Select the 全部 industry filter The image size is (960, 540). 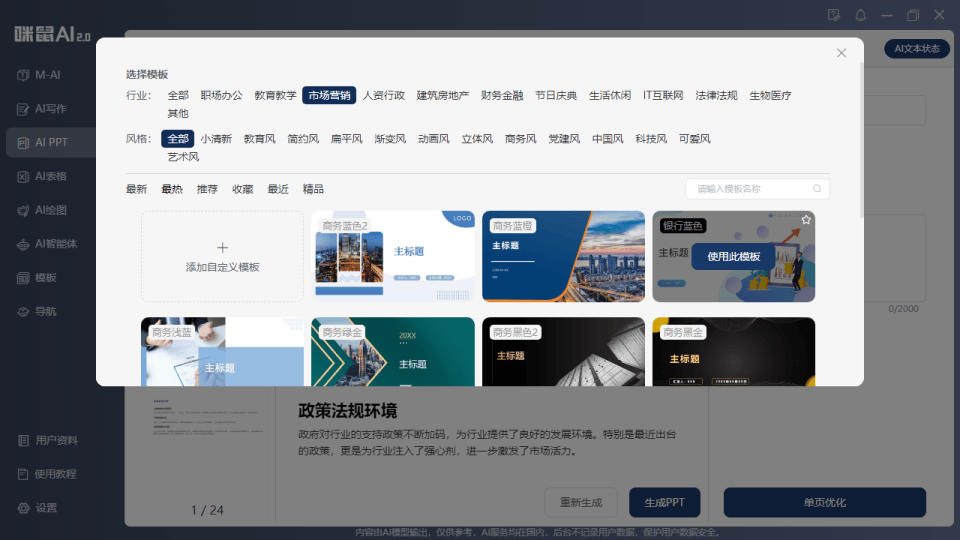(178, 96)
